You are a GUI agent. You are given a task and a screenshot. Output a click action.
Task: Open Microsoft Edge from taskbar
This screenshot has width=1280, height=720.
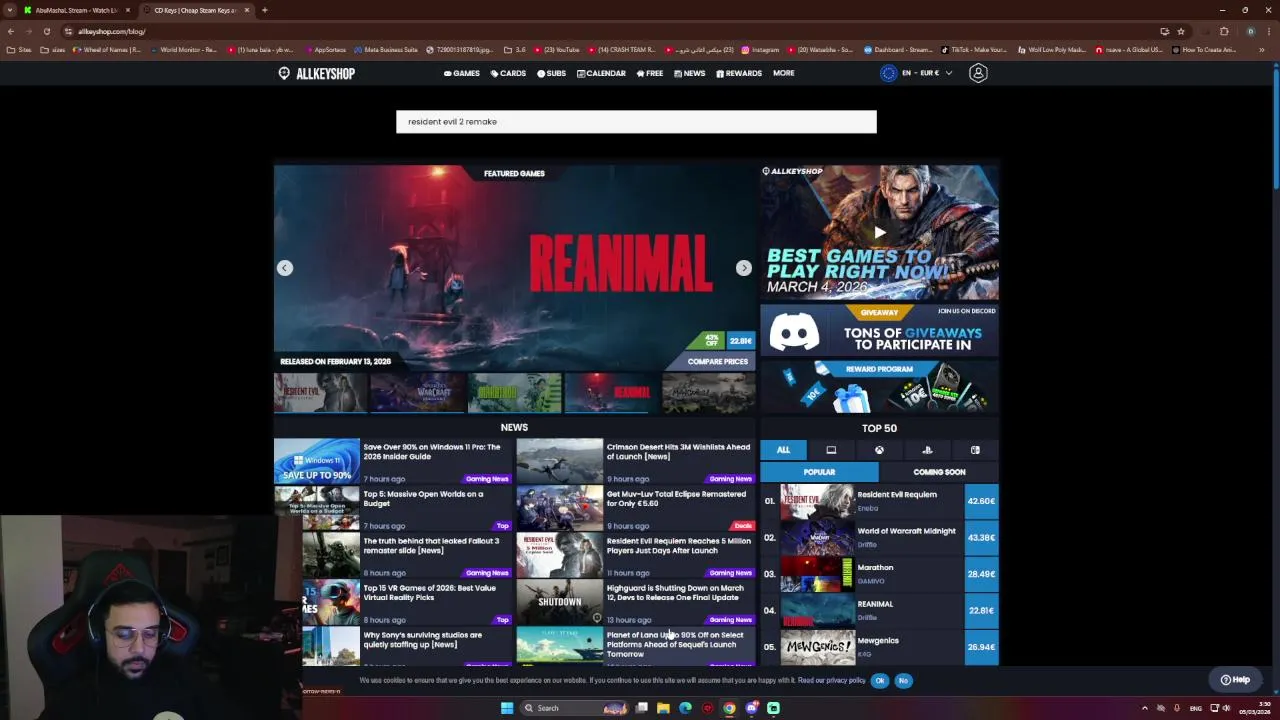click(x=685, y=708)
